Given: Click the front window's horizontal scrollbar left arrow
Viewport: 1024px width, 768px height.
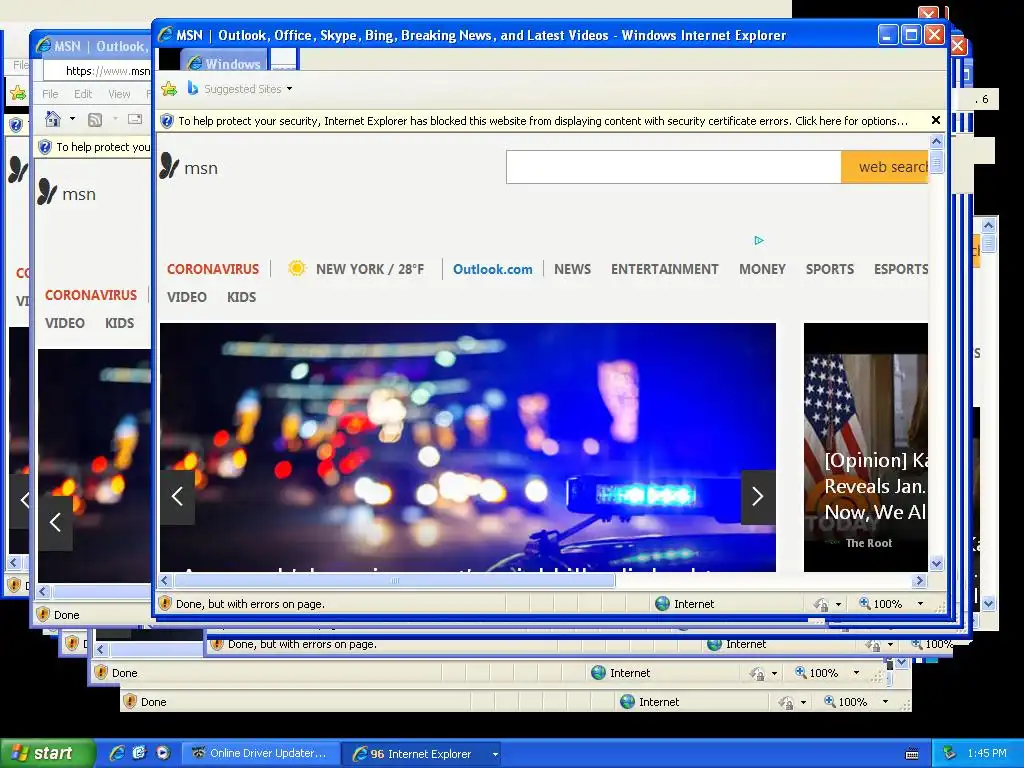Looking at the screenshot, I should point(165,580).
